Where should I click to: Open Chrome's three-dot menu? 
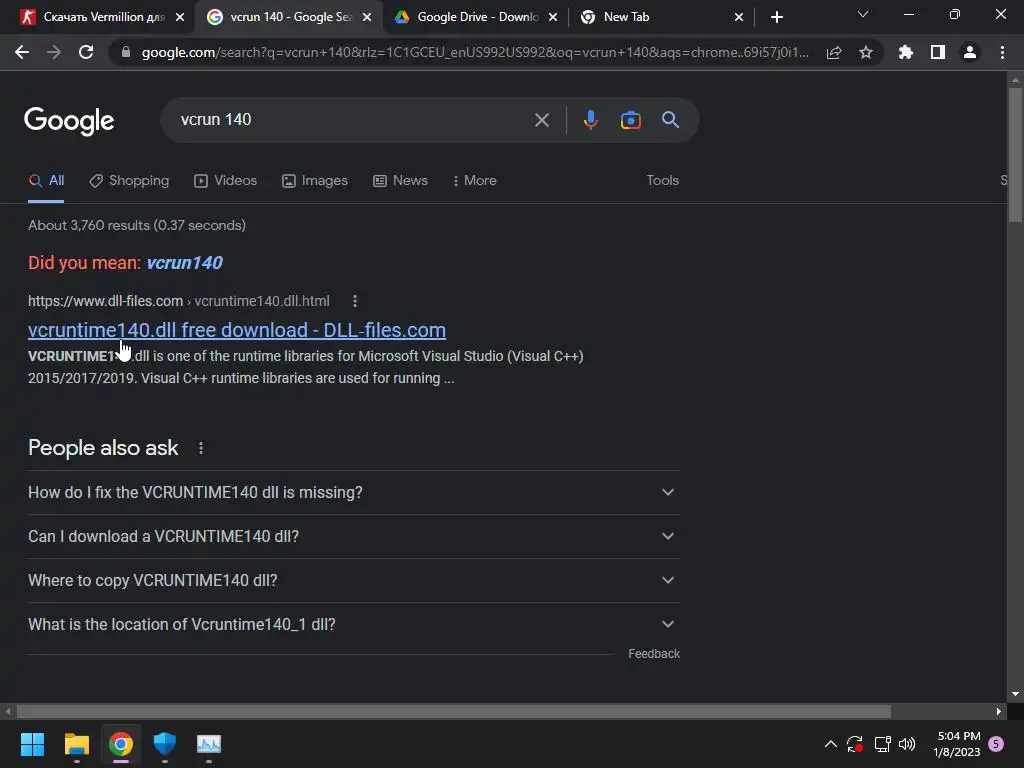point(1002,52)
